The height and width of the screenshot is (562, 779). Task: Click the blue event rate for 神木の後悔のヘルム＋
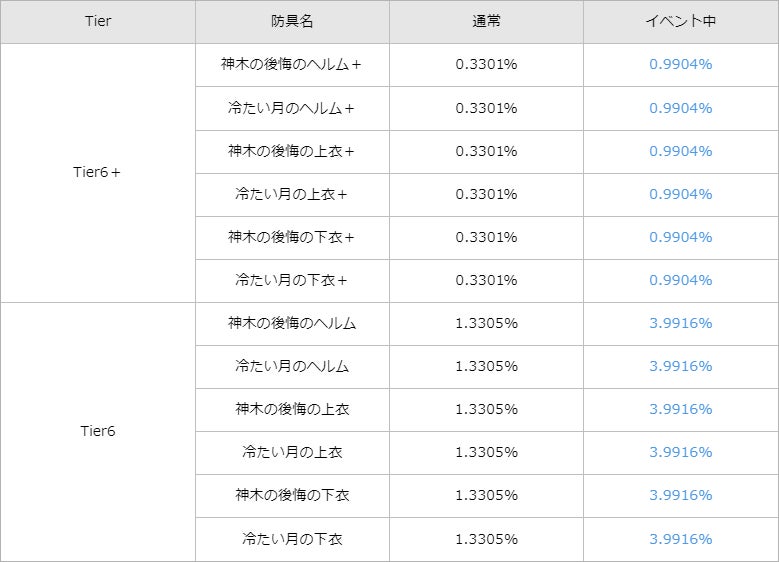pyautogui.click(x=680, y=65)
